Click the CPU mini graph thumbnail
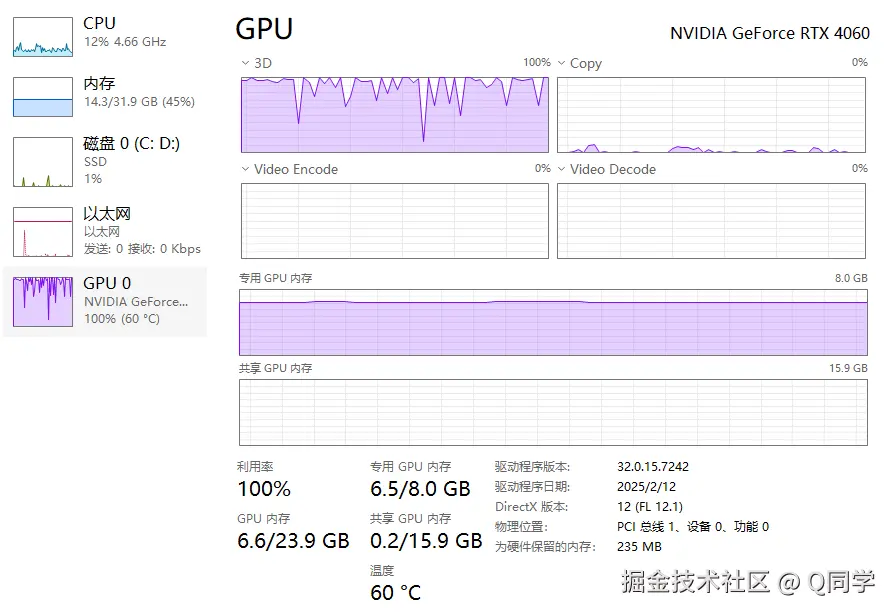Viewport: 894px width, 614px height. click(x=43, y=36)
